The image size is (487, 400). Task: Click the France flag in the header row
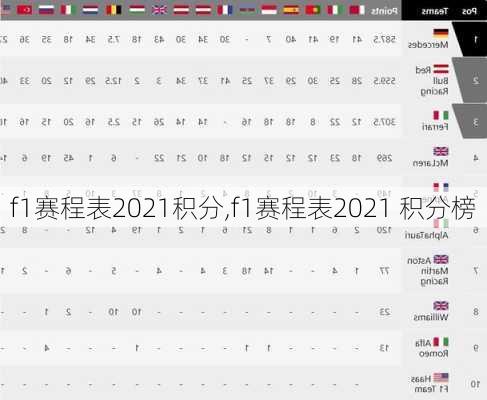tap(225, 10)
